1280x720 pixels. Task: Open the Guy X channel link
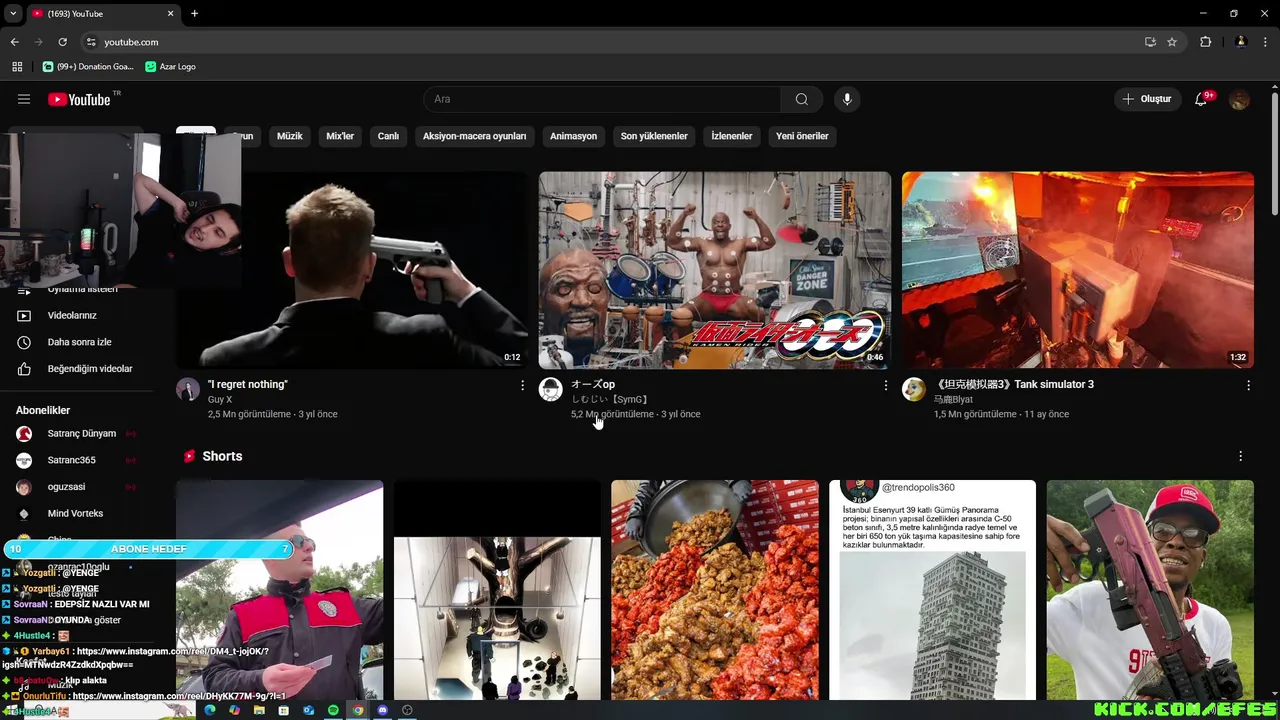tap(219, 400)
